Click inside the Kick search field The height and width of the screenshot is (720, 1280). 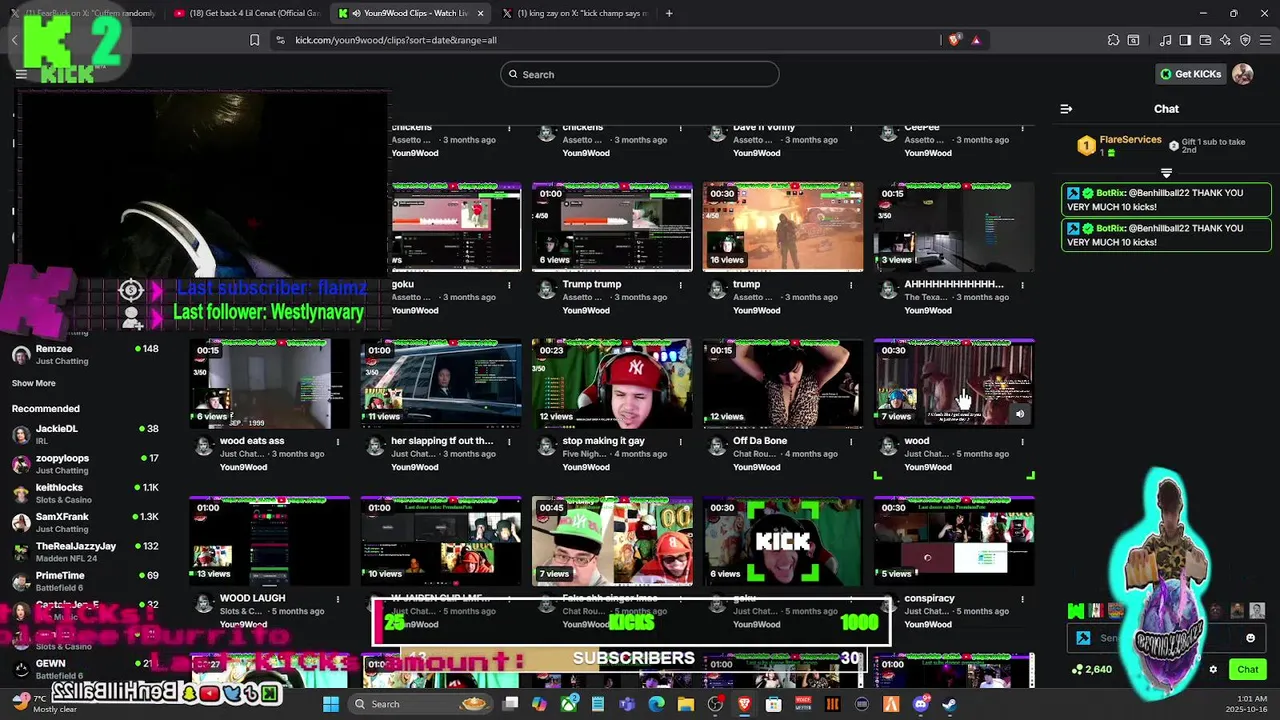coord(640,74)
